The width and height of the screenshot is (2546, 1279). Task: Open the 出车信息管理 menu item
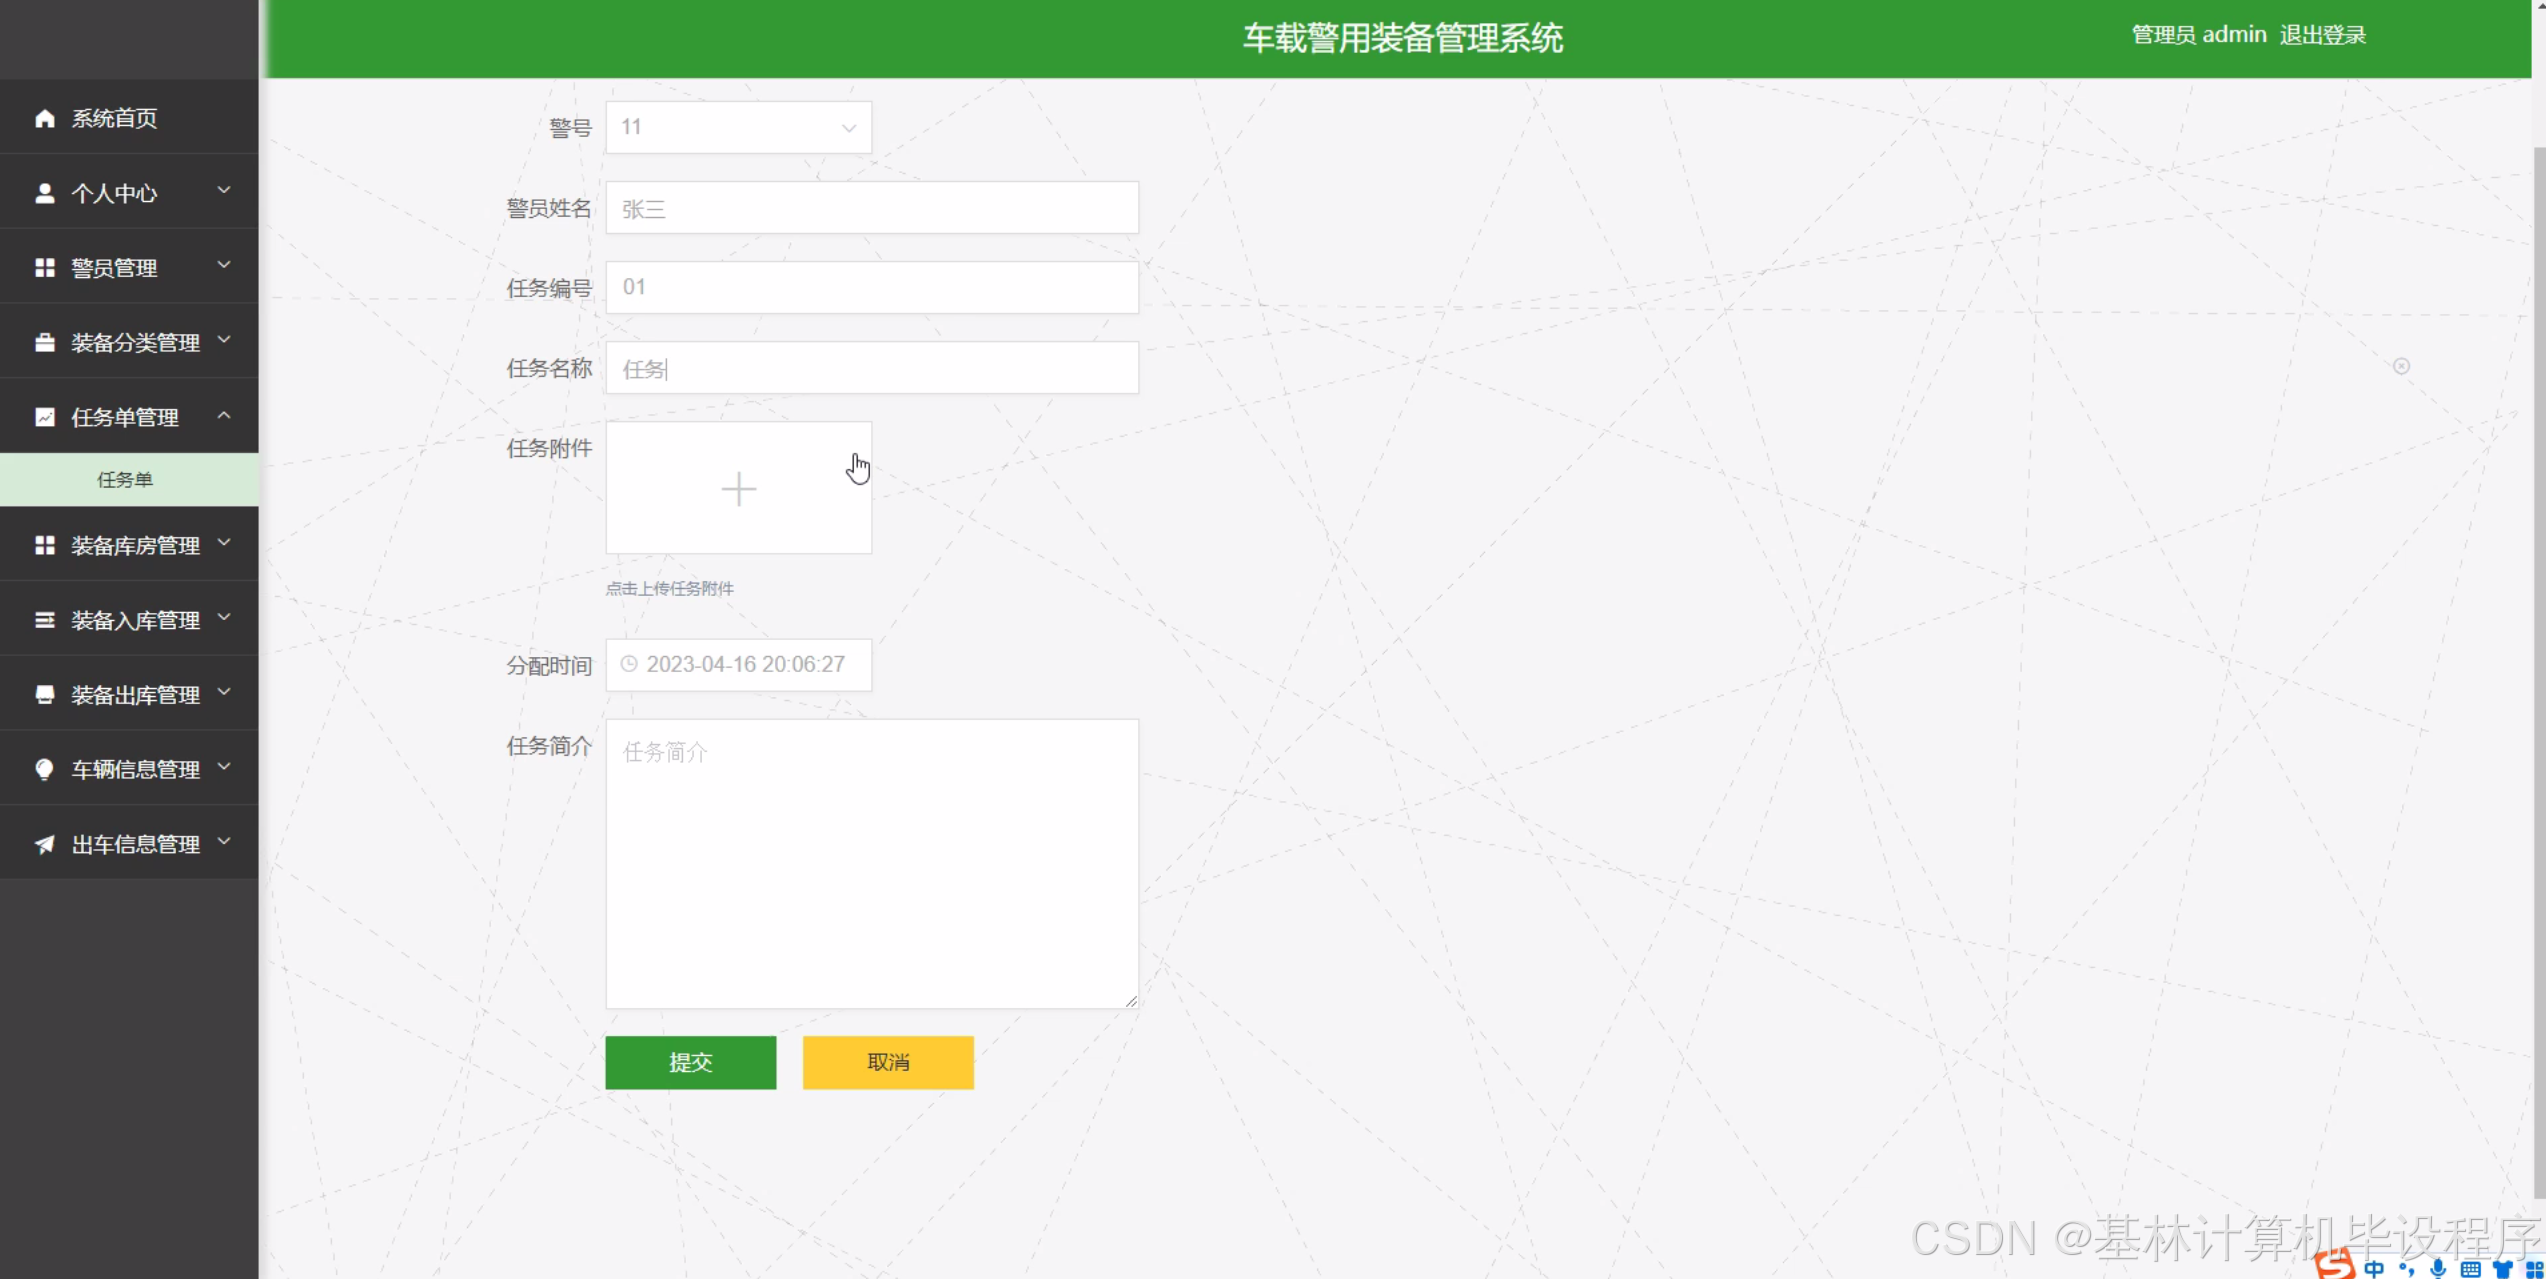point(129,844)
